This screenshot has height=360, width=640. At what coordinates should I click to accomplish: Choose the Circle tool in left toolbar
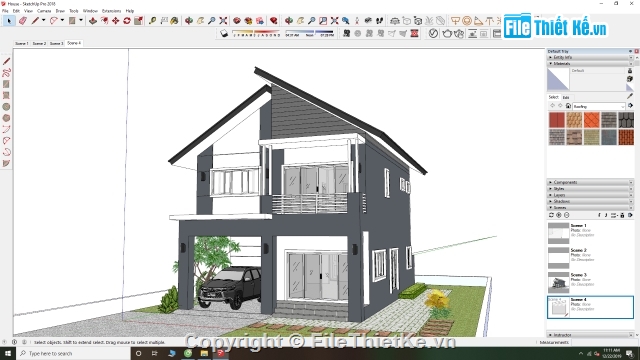click(6, 107)
